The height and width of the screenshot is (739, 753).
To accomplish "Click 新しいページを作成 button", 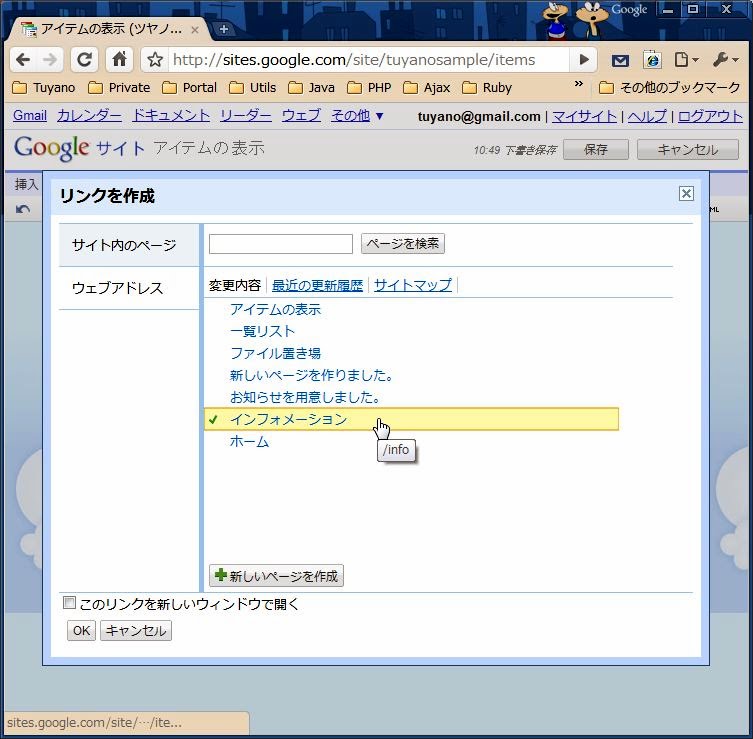I will click(276, 576).
